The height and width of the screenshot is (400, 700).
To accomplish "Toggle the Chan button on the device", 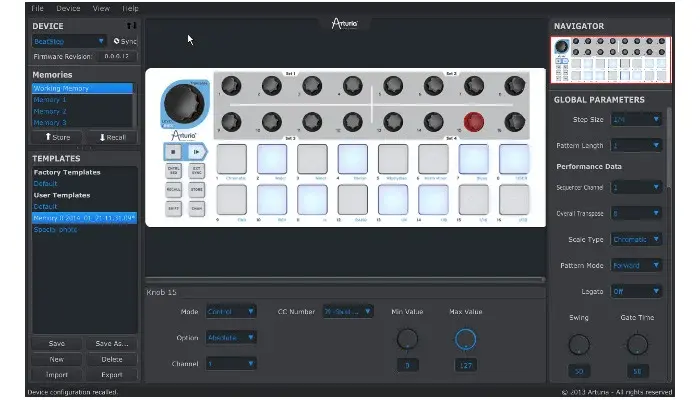I will pyautogui.click(x=196, y=209).
